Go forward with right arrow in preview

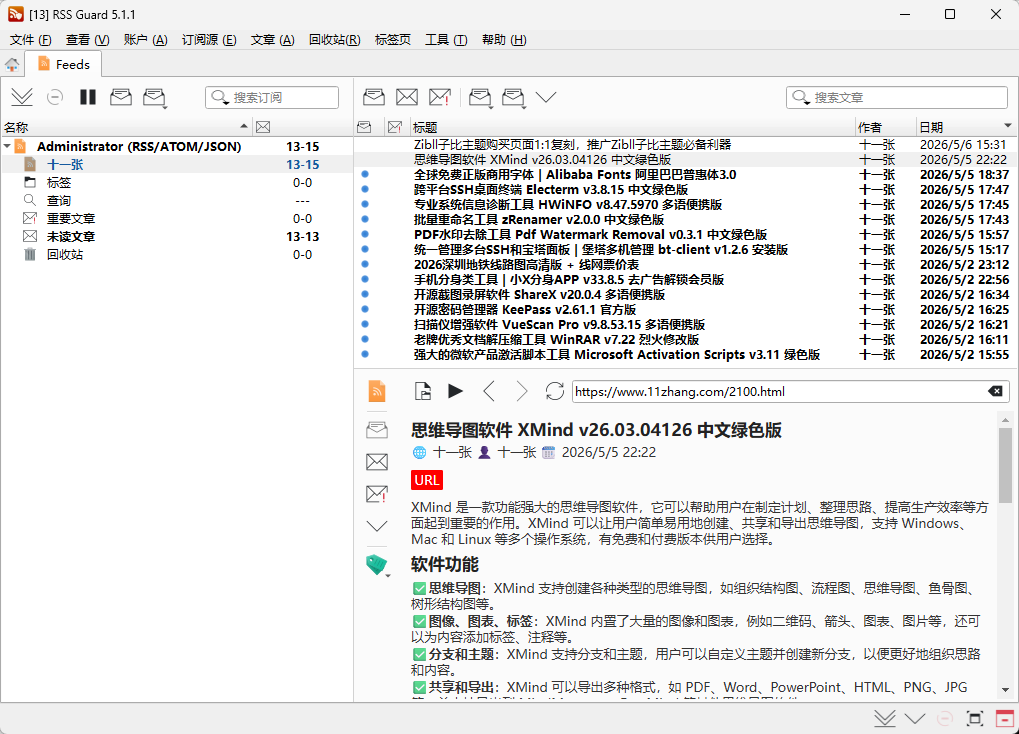pos(522,391)
